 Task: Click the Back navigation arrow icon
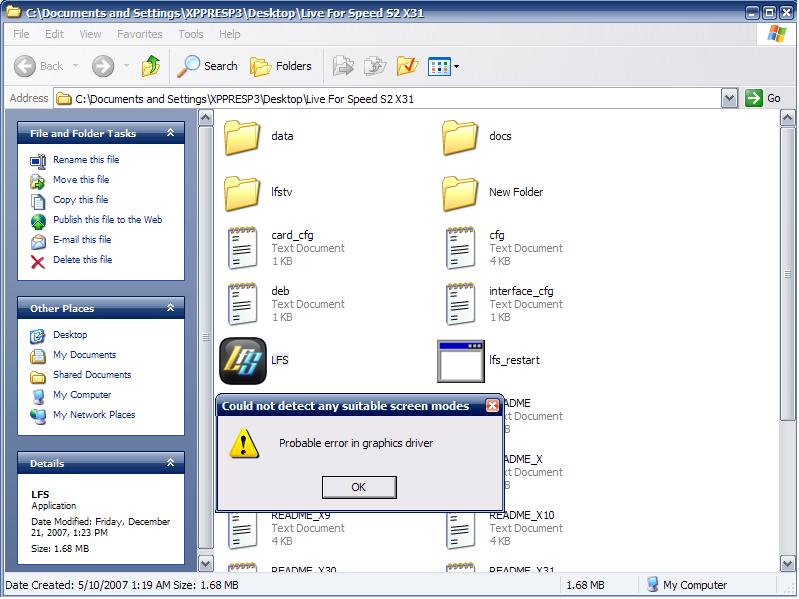click(24, 66)
